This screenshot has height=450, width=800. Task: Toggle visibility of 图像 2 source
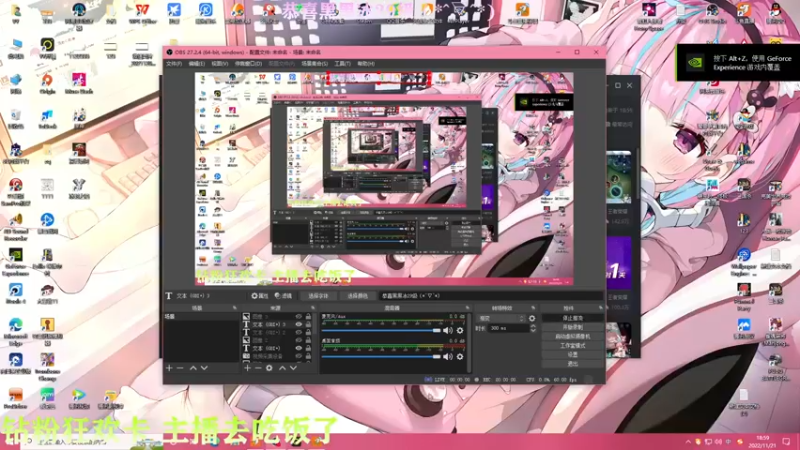tap(299, 340)
